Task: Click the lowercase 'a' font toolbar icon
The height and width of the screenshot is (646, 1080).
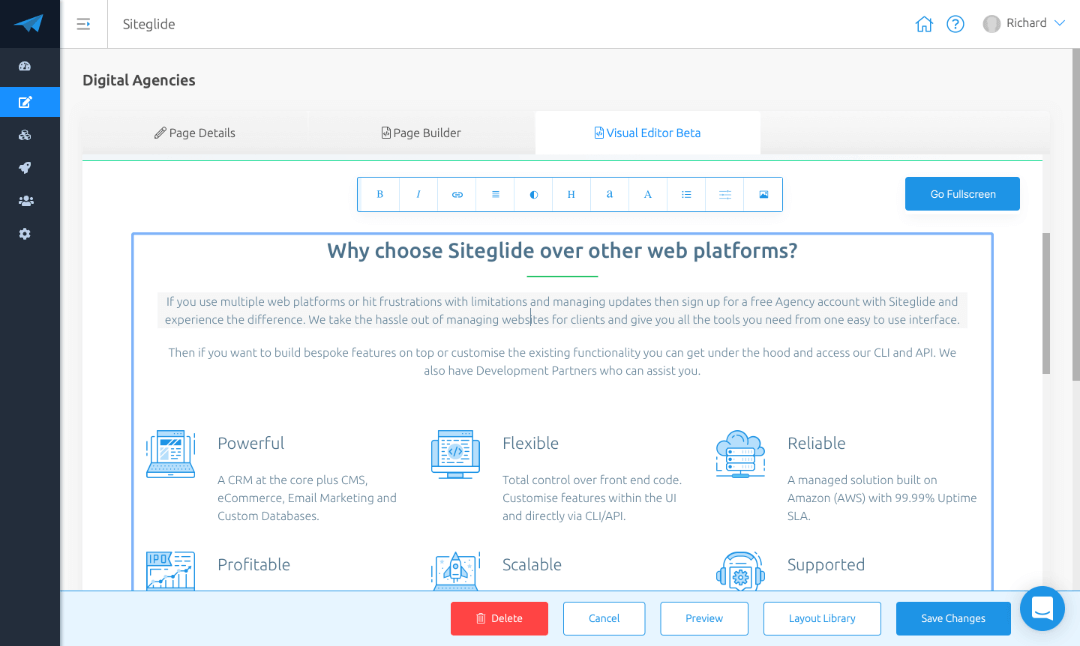Action: click(610, 194)
